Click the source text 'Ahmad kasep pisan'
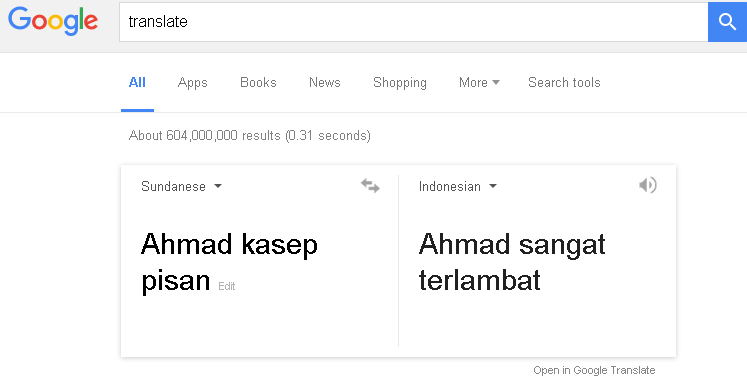The image size is (747, 392). (x=229, y=262)
